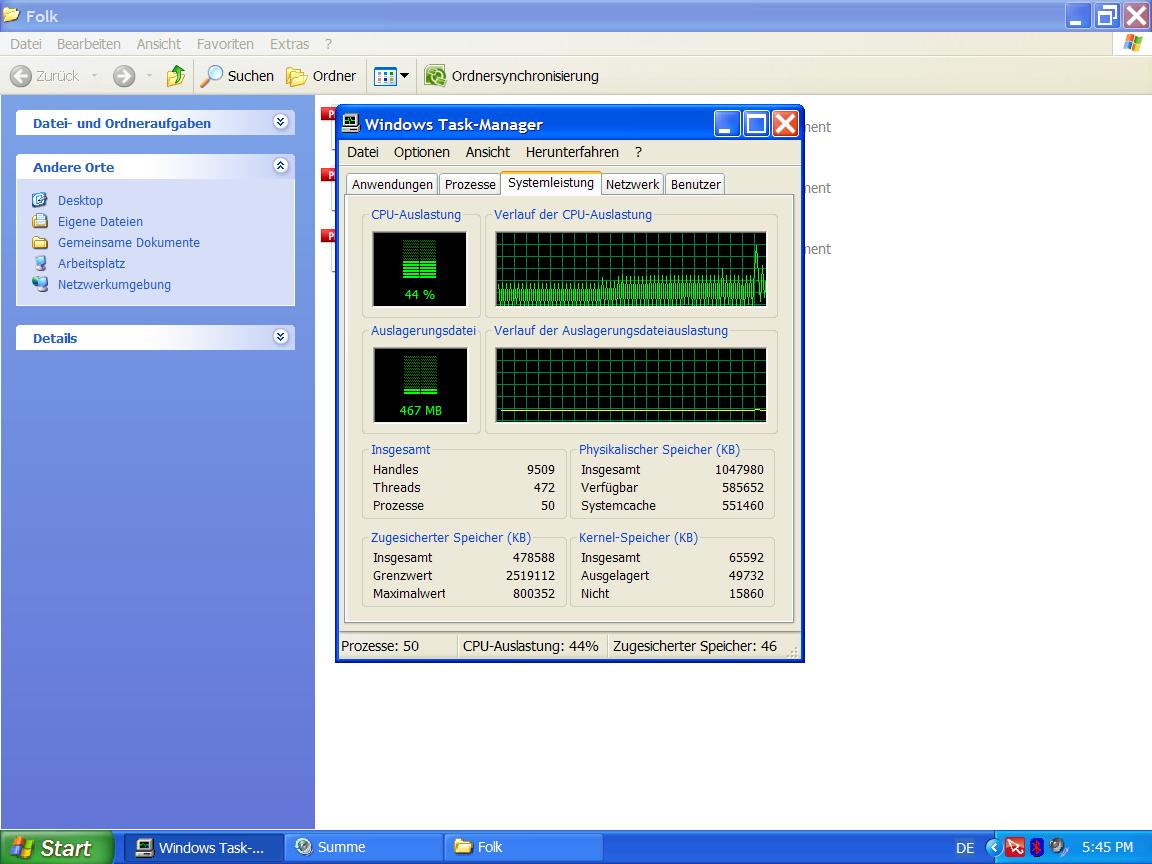Switch to the Prozesse tab

pos(470,184)
